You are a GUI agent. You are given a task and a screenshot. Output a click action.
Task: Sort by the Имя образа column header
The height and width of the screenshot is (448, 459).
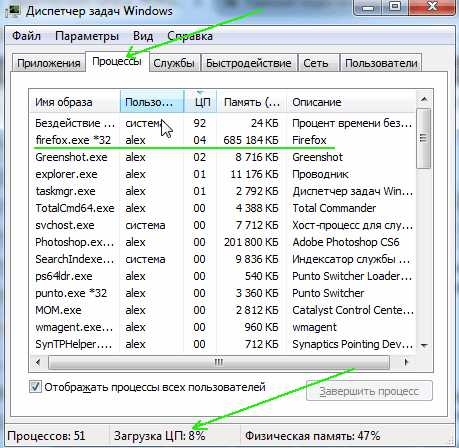pos(75,101)
